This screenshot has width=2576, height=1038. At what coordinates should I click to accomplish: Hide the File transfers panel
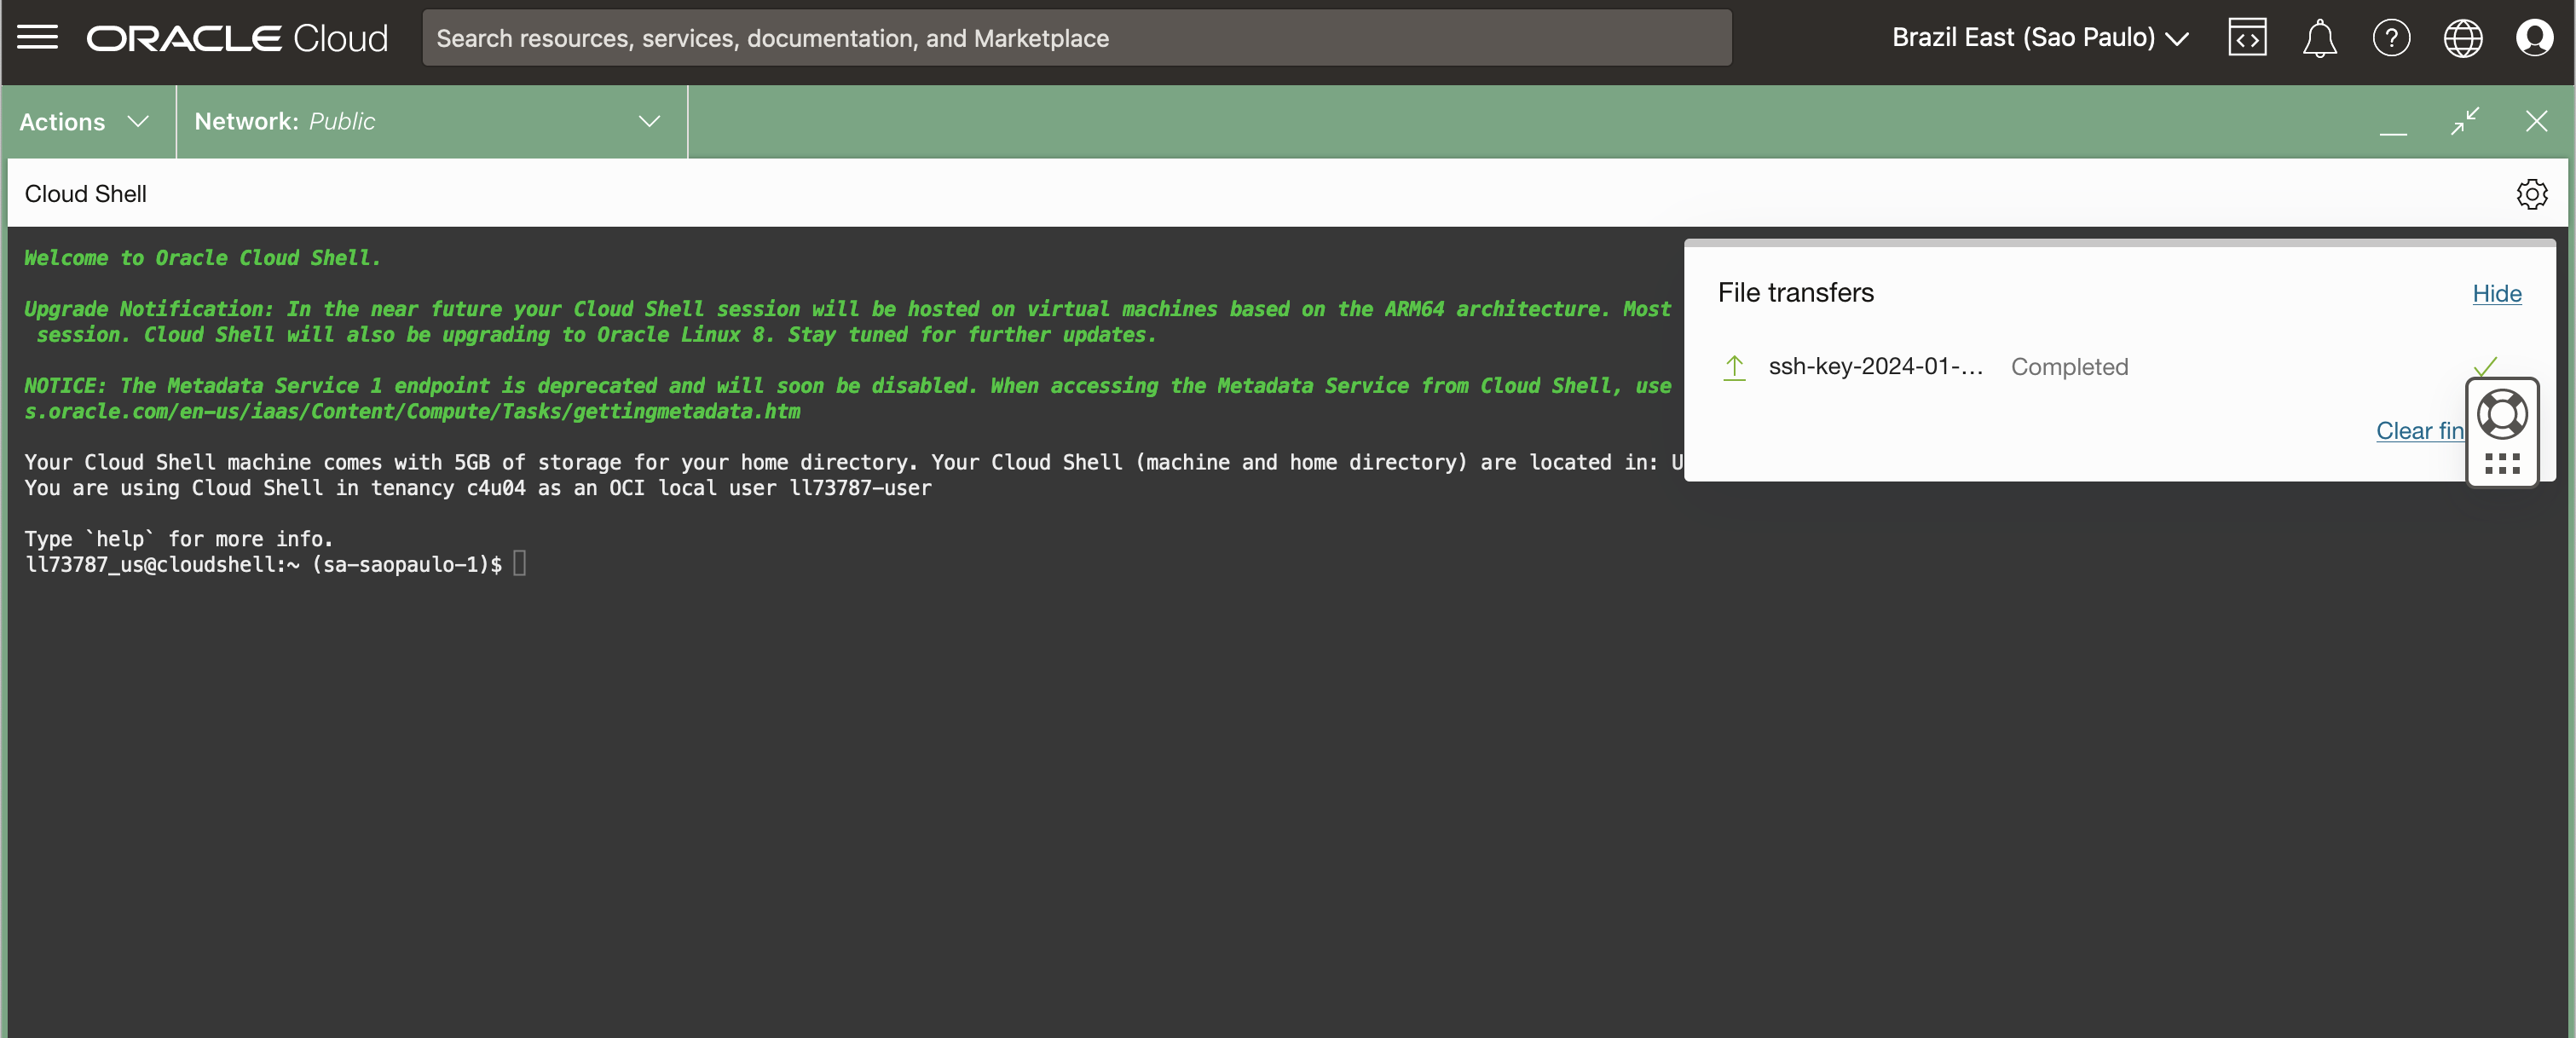(2496, 293)
